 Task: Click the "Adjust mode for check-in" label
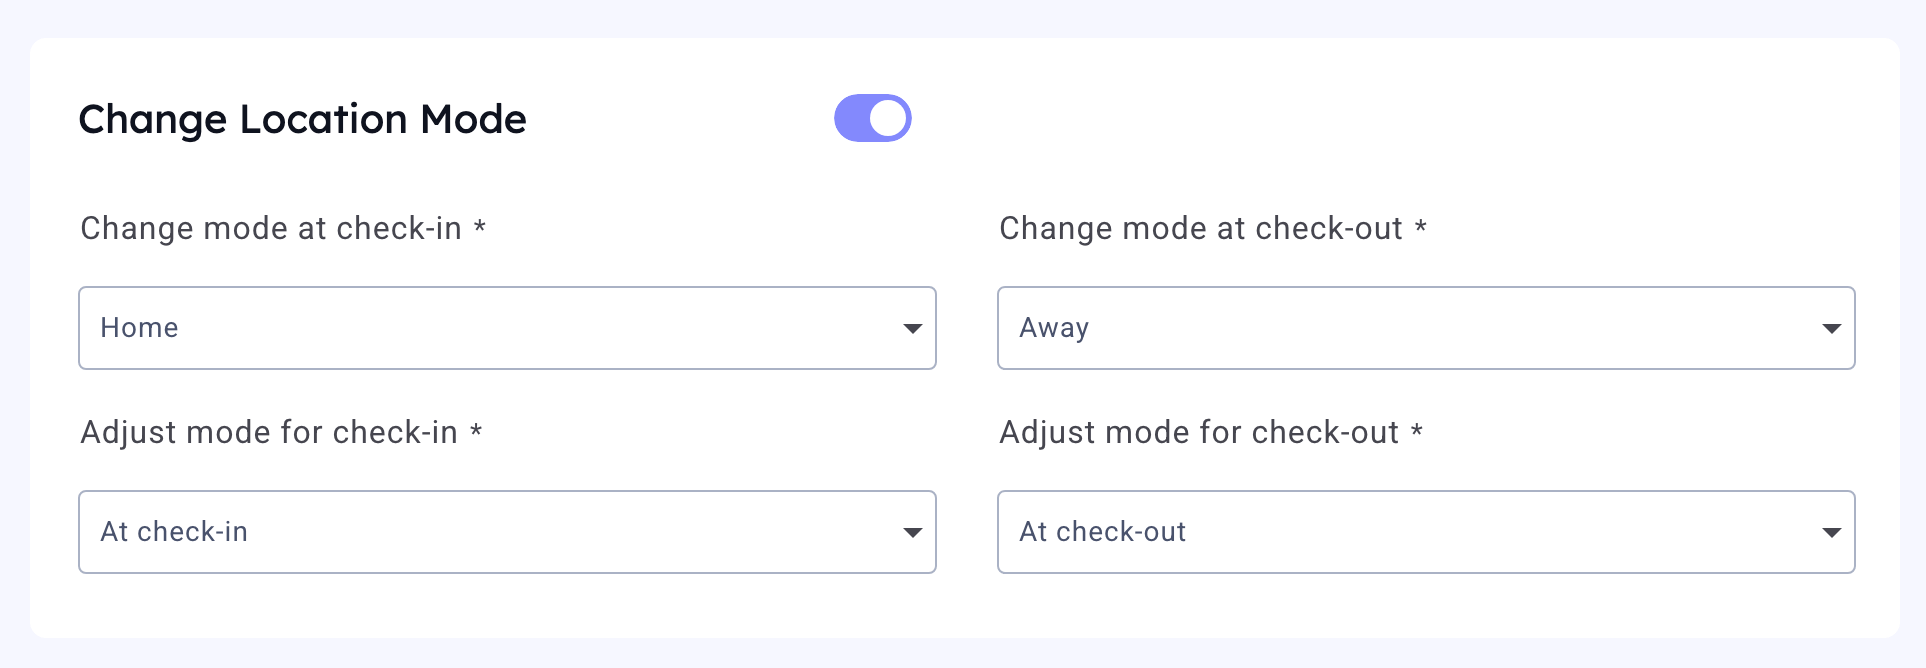click(269, 432)
